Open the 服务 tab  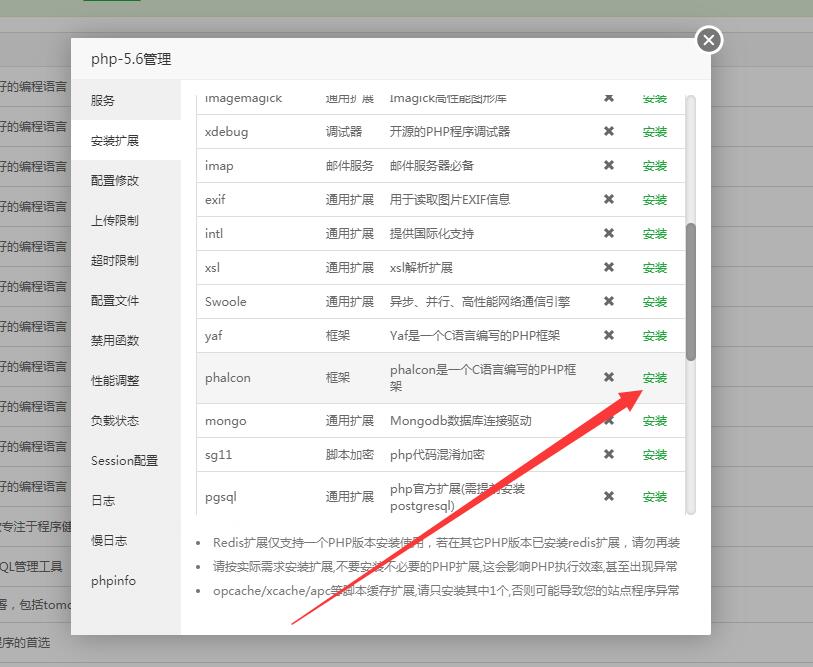(x=103, y=101)
